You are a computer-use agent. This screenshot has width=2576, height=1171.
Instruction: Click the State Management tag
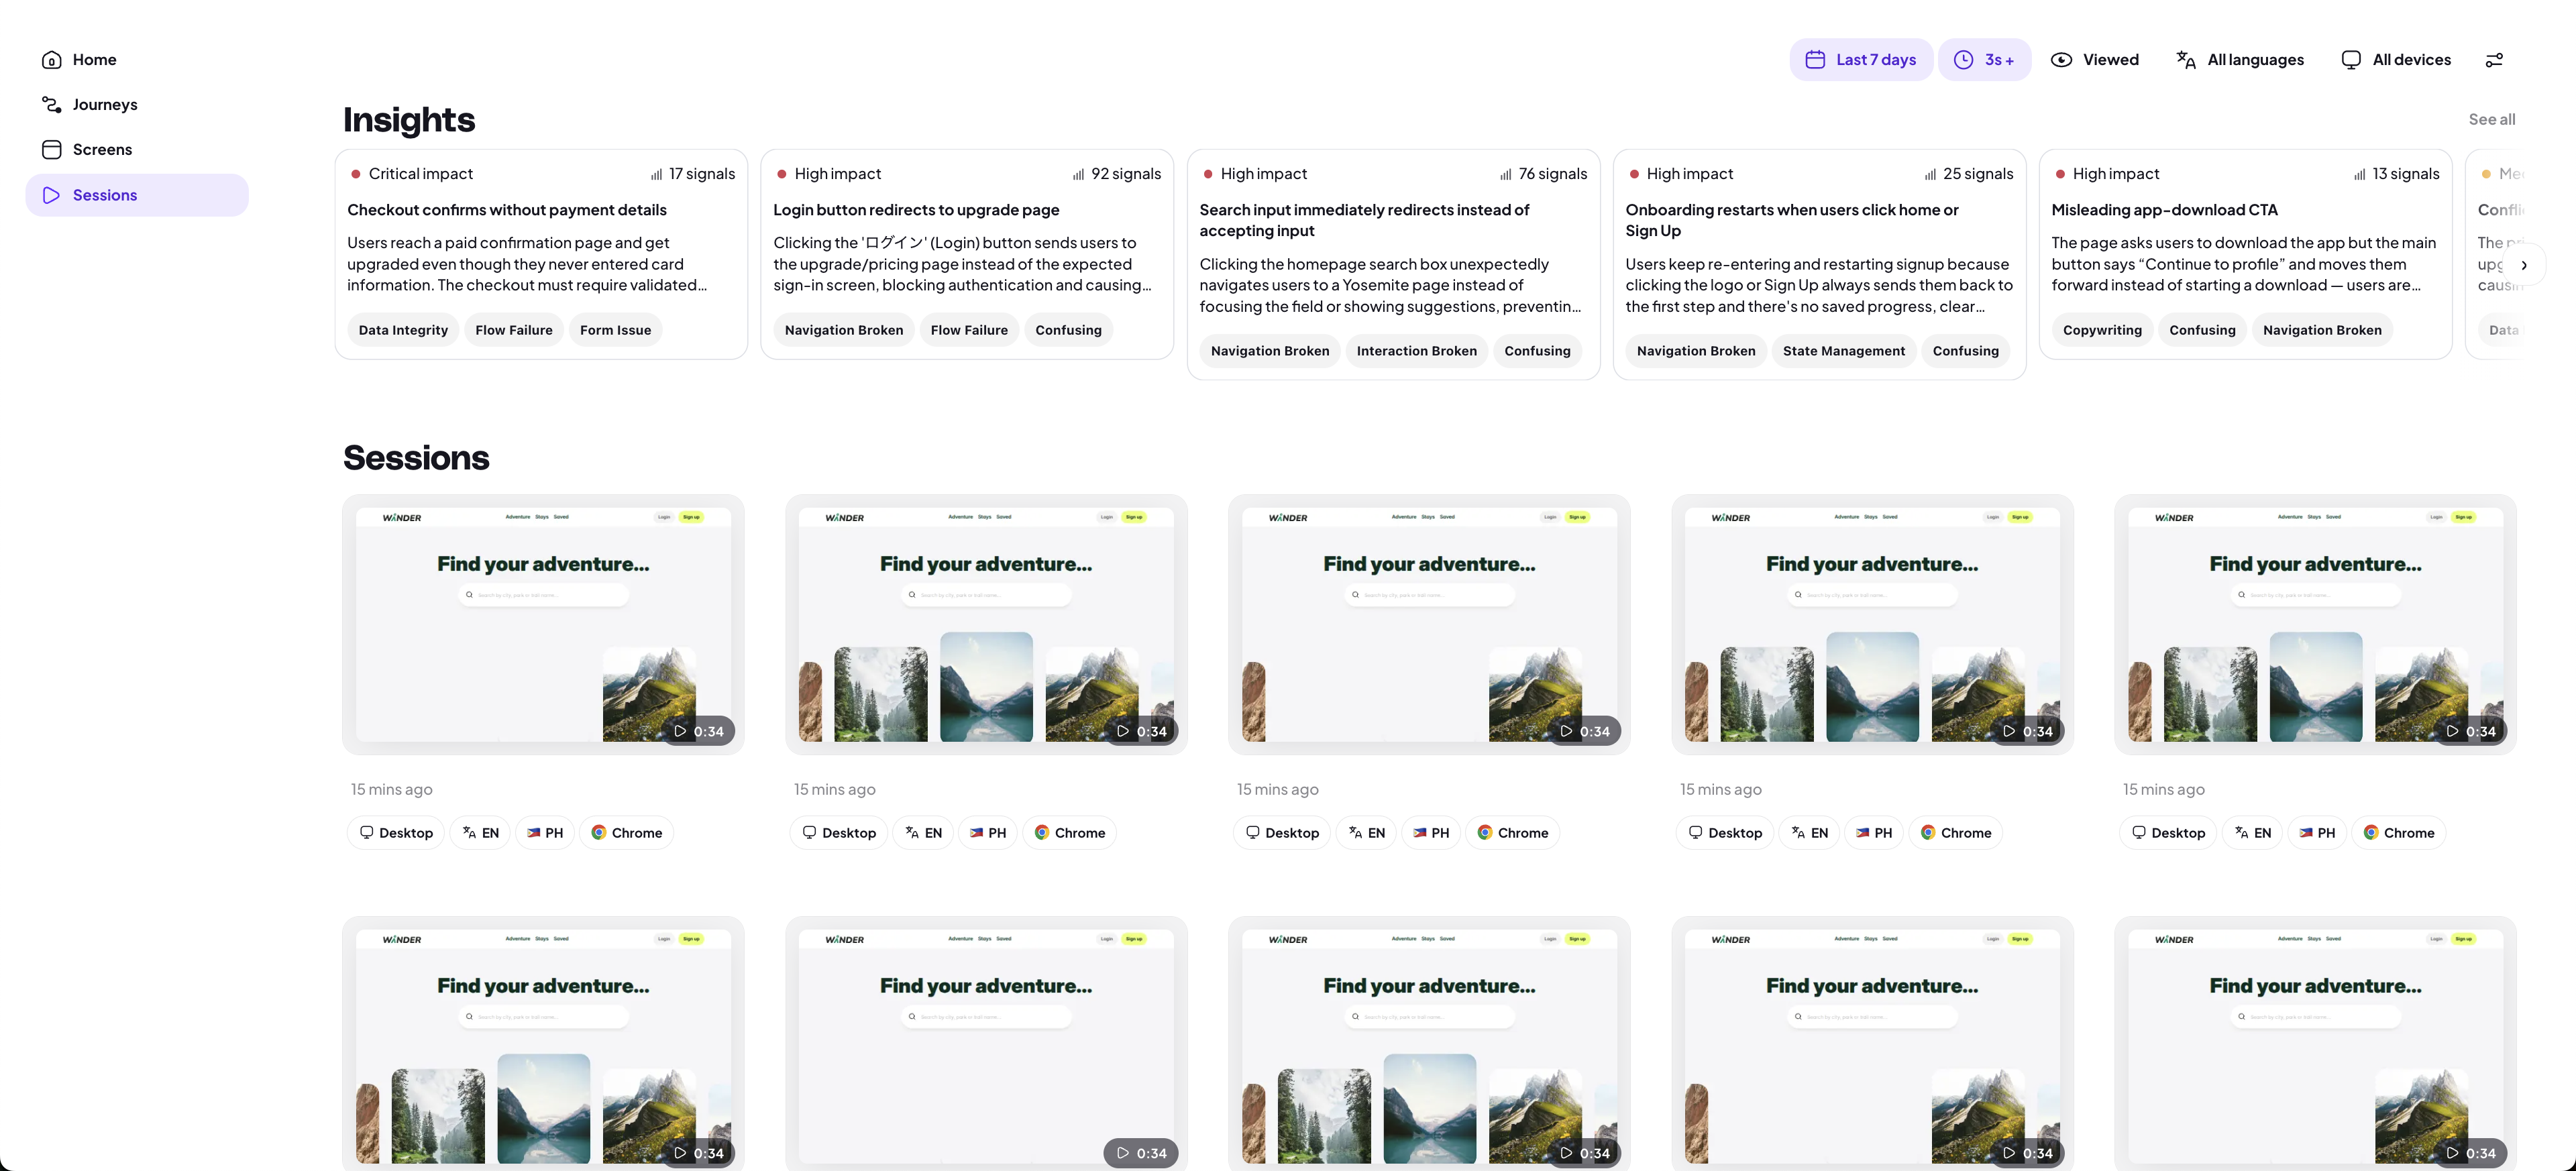pyautogui.click(x=1843, y=351)
